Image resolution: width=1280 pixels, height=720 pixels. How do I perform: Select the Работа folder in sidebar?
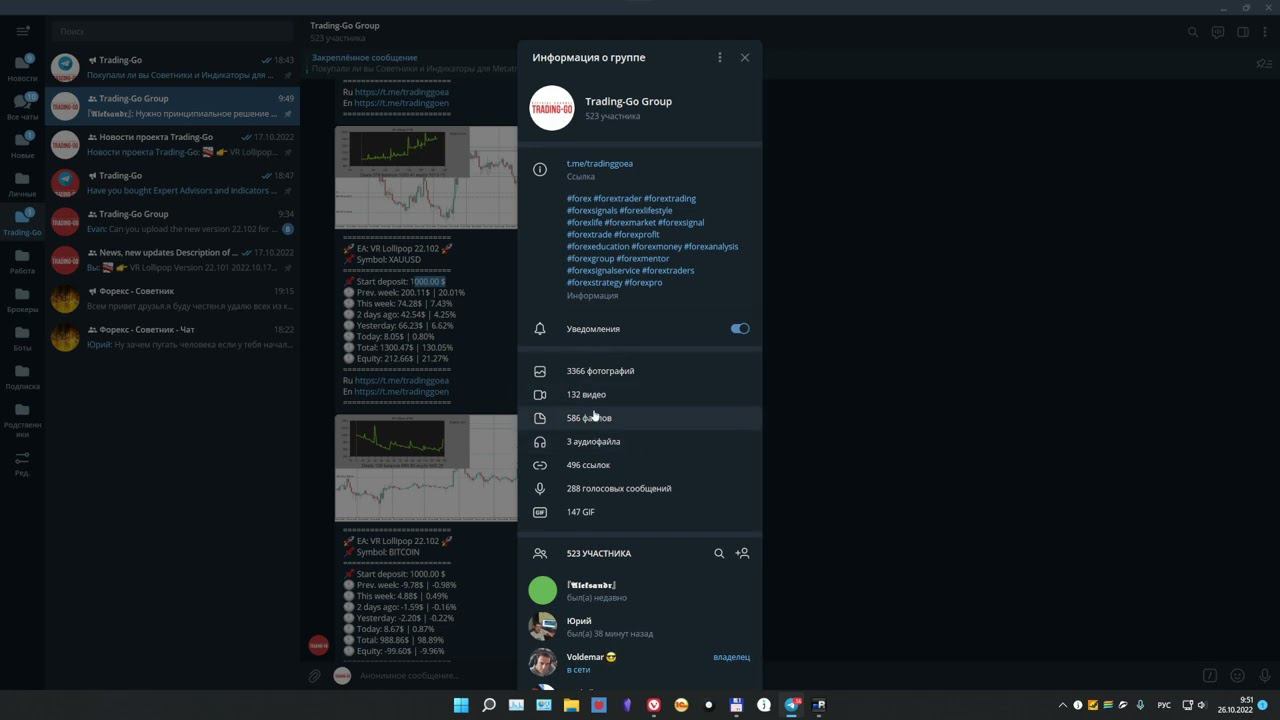pyautogui.click(x=22, y=261)
